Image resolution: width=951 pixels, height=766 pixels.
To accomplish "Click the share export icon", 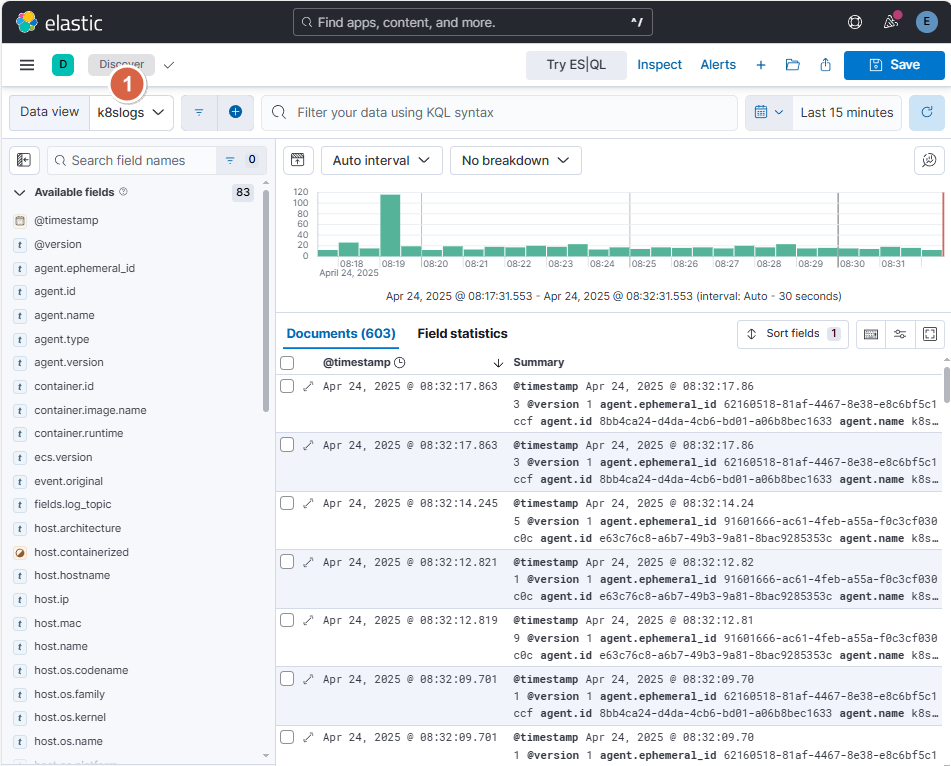I will (x=825, y=65).
